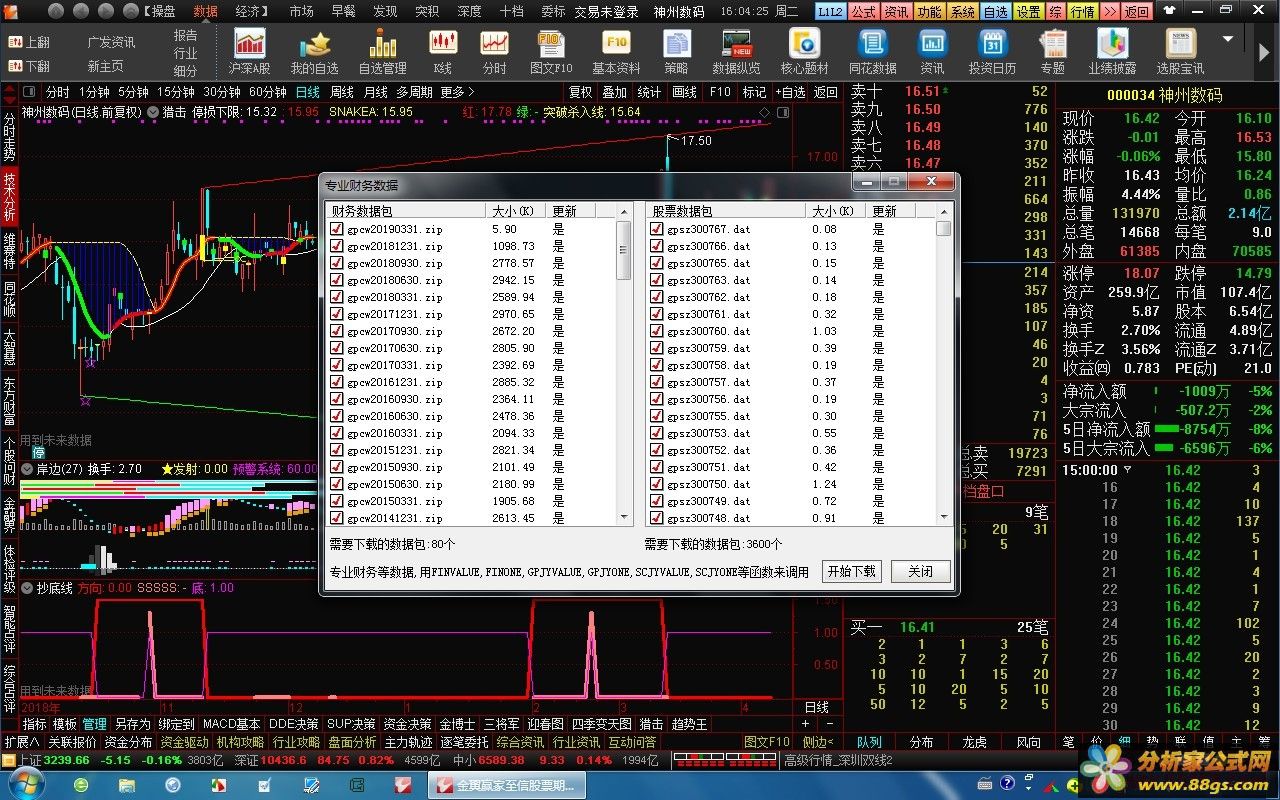
Task: Click the plus zoom button near 日线
Action: pyautogui.click(x=806, y=724)
